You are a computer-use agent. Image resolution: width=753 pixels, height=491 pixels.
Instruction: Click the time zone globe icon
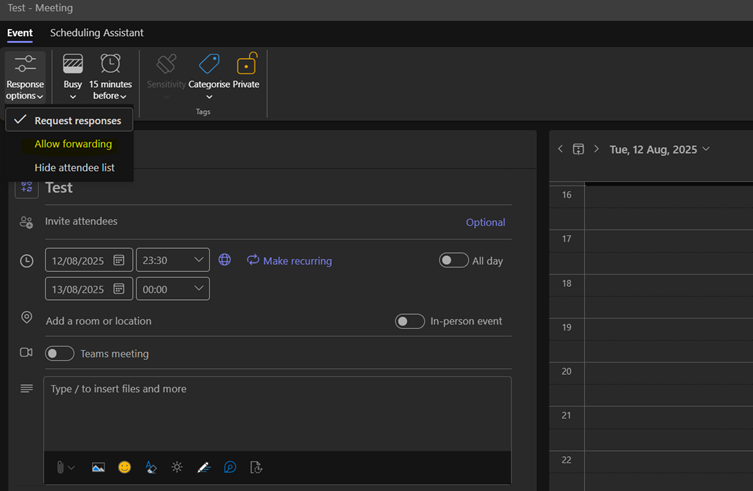(225, 260)
